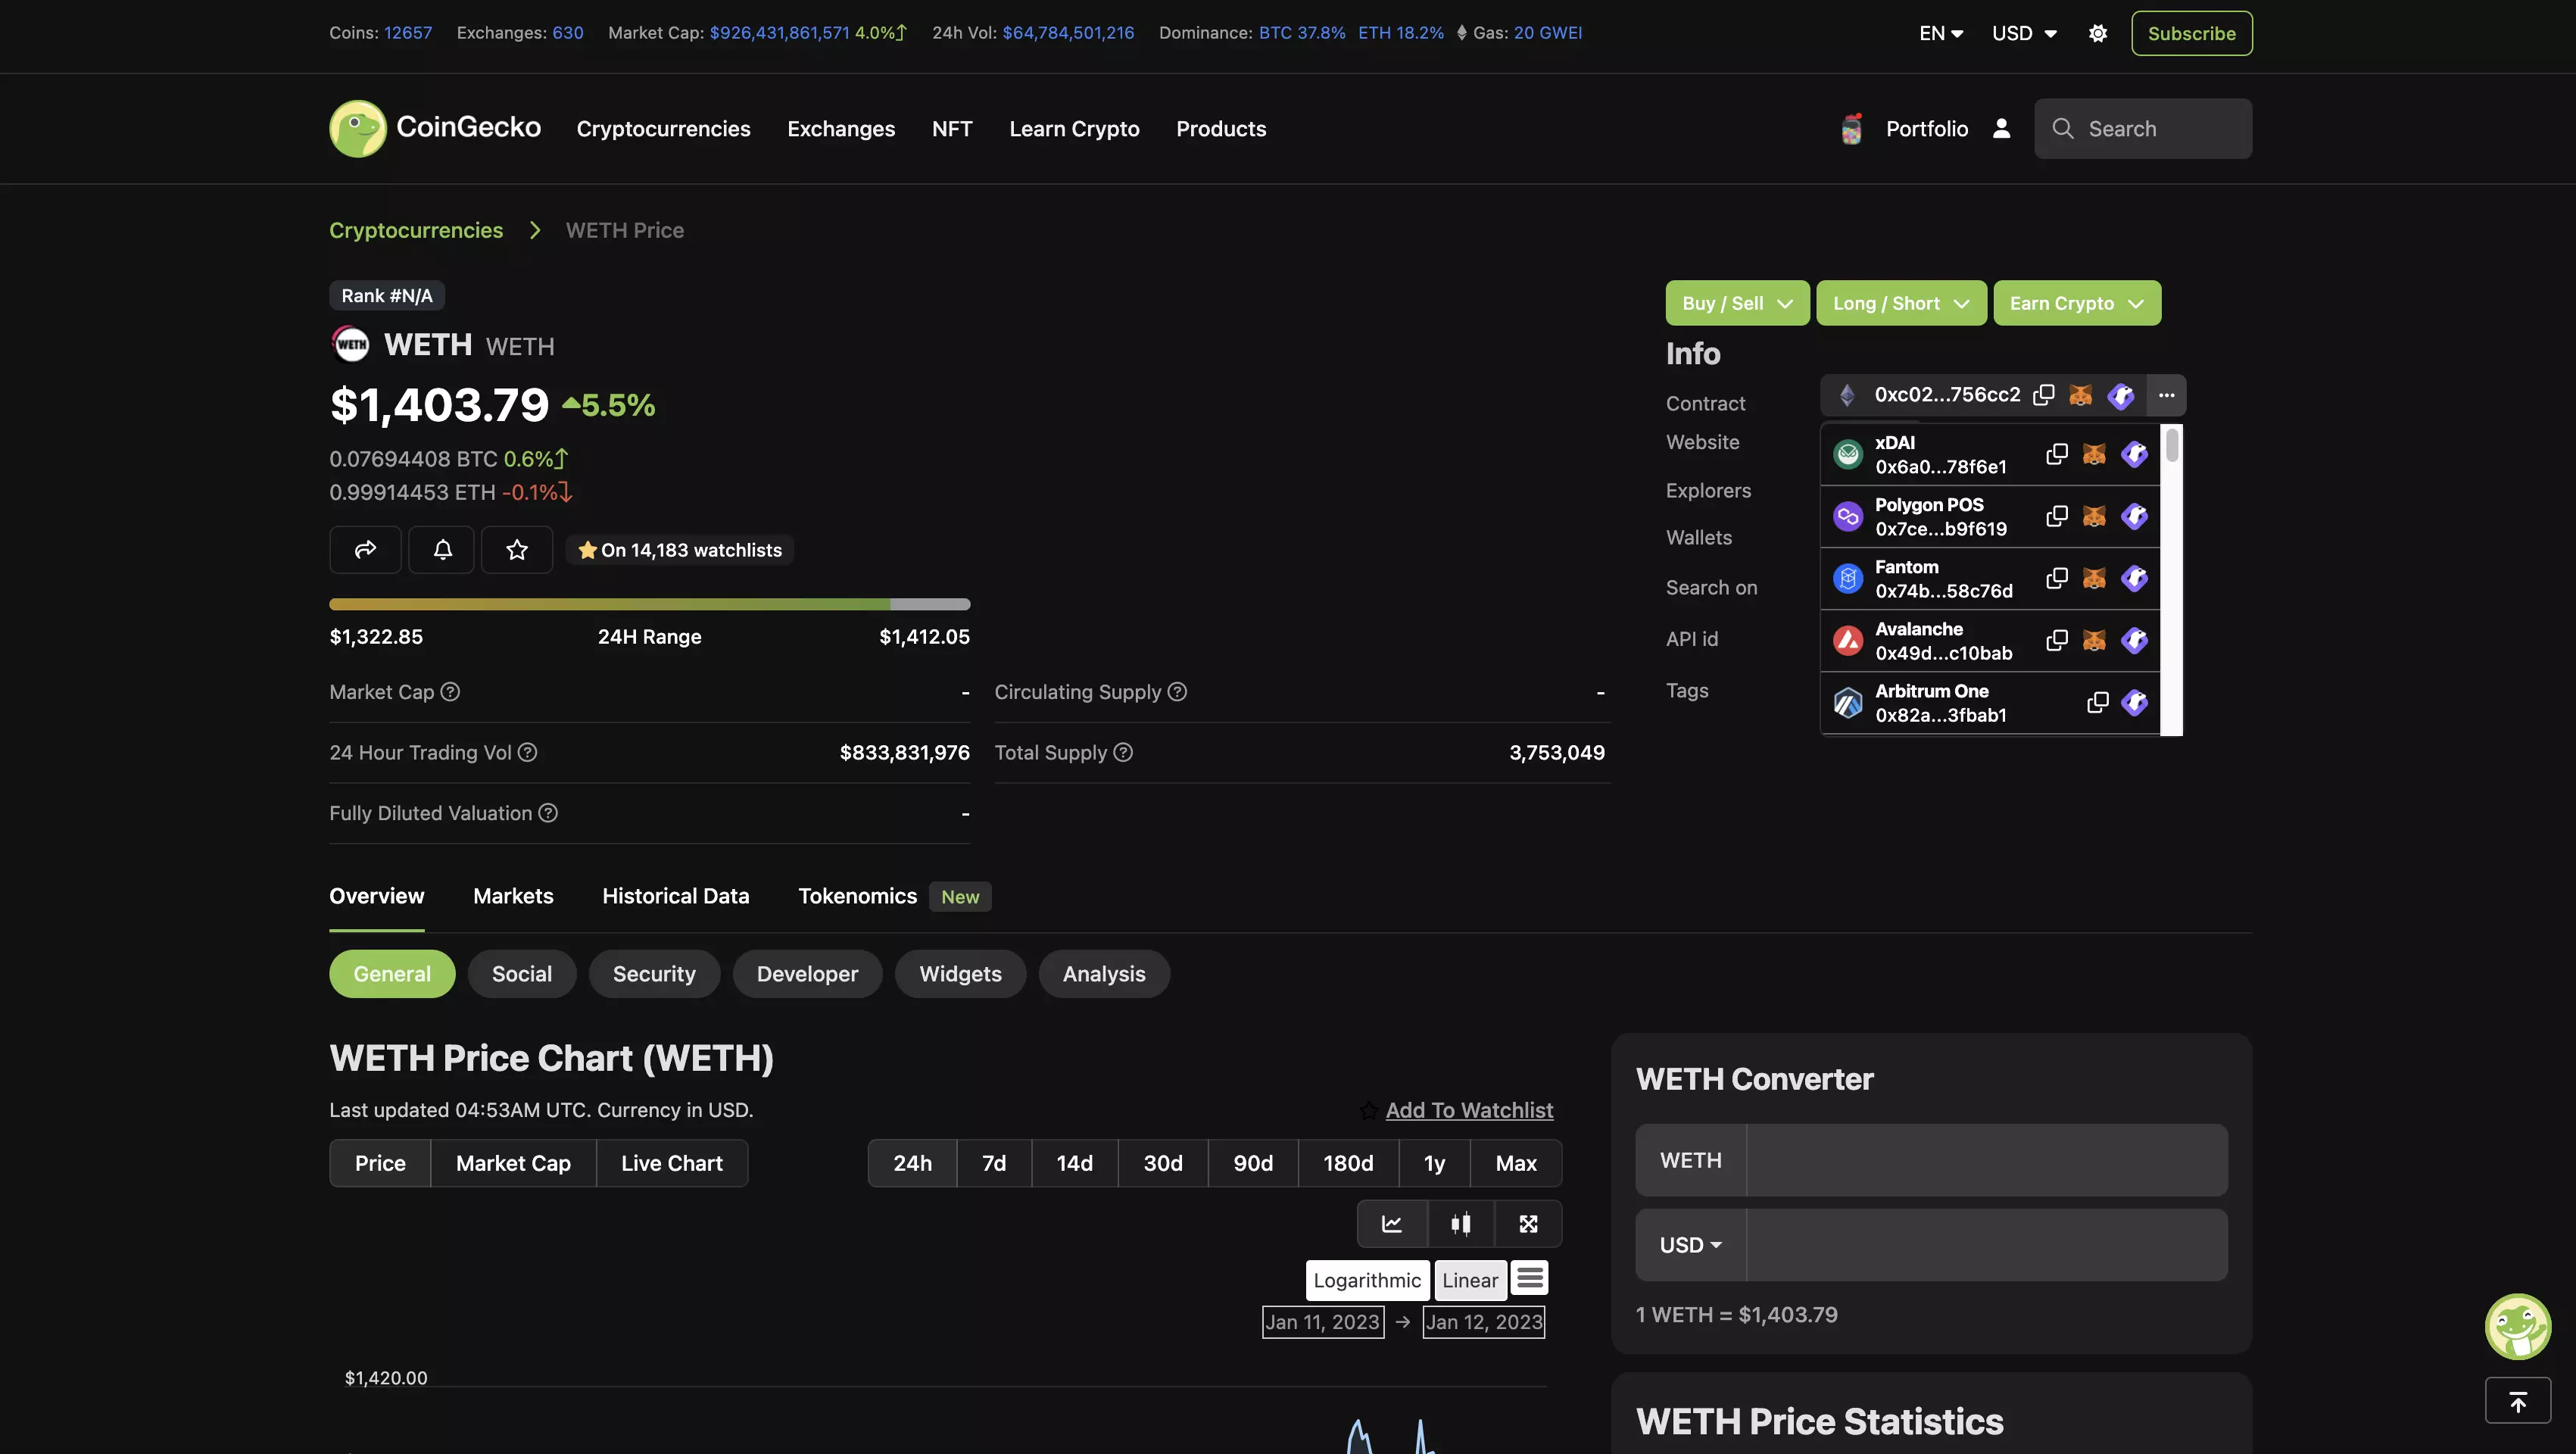Click the price alert bell icon
Image resolution: width=2576 pixels, height=1454 pixels.
point(442,549)
